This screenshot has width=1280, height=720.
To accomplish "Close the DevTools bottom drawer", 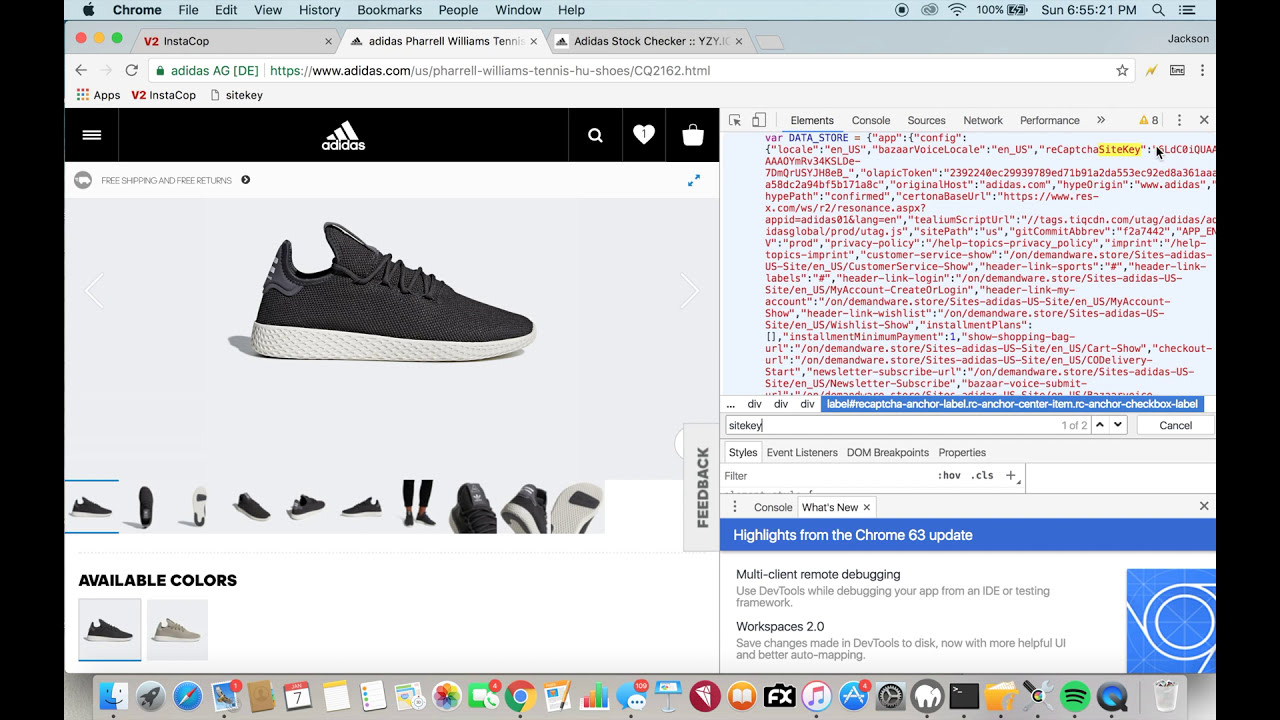I will 1204,507.
